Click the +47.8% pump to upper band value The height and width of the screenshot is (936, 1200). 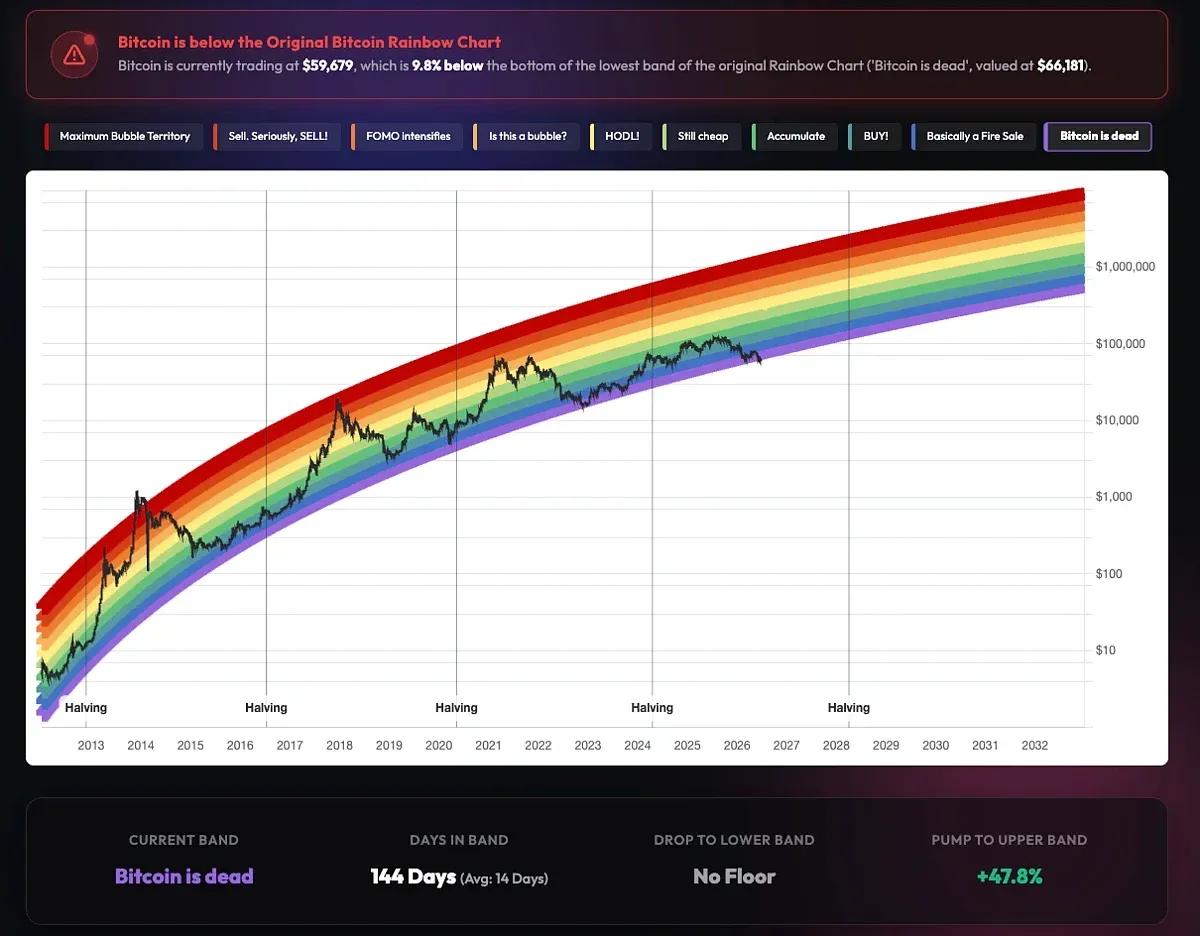tap(1009, 877)
